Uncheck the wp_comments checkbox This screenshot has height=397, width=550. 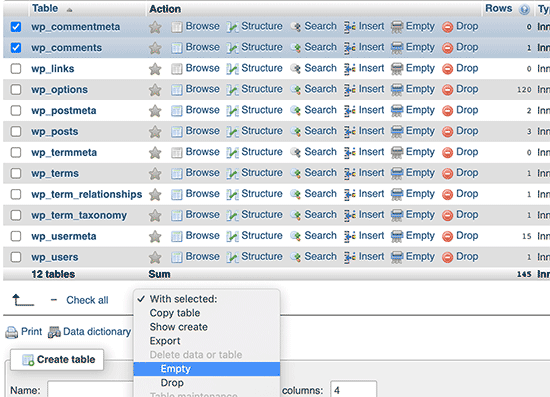[16, 48]
